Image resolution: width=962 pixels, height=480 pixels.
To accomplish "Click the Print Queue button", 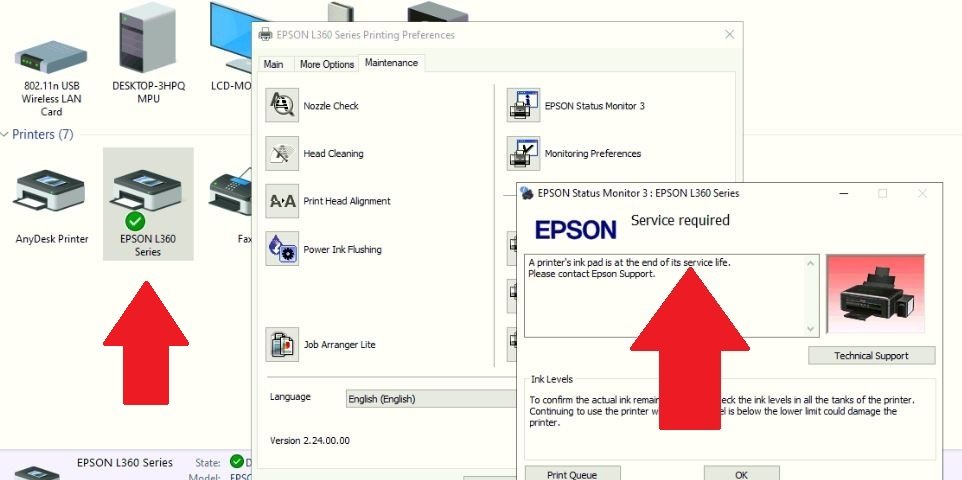I will [x=572, y=474].
